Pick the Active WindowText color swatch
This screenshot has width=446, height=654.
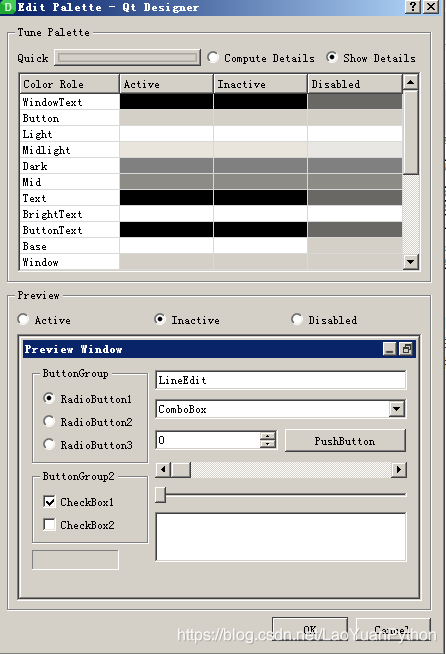(x=166, y=101)
